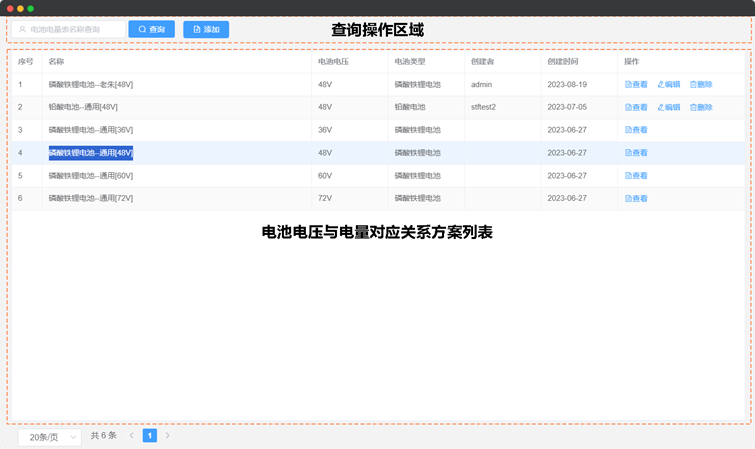Screen dimensions: 755x449
Task: Select page 1 in pagination
Action: click(149, 436)
